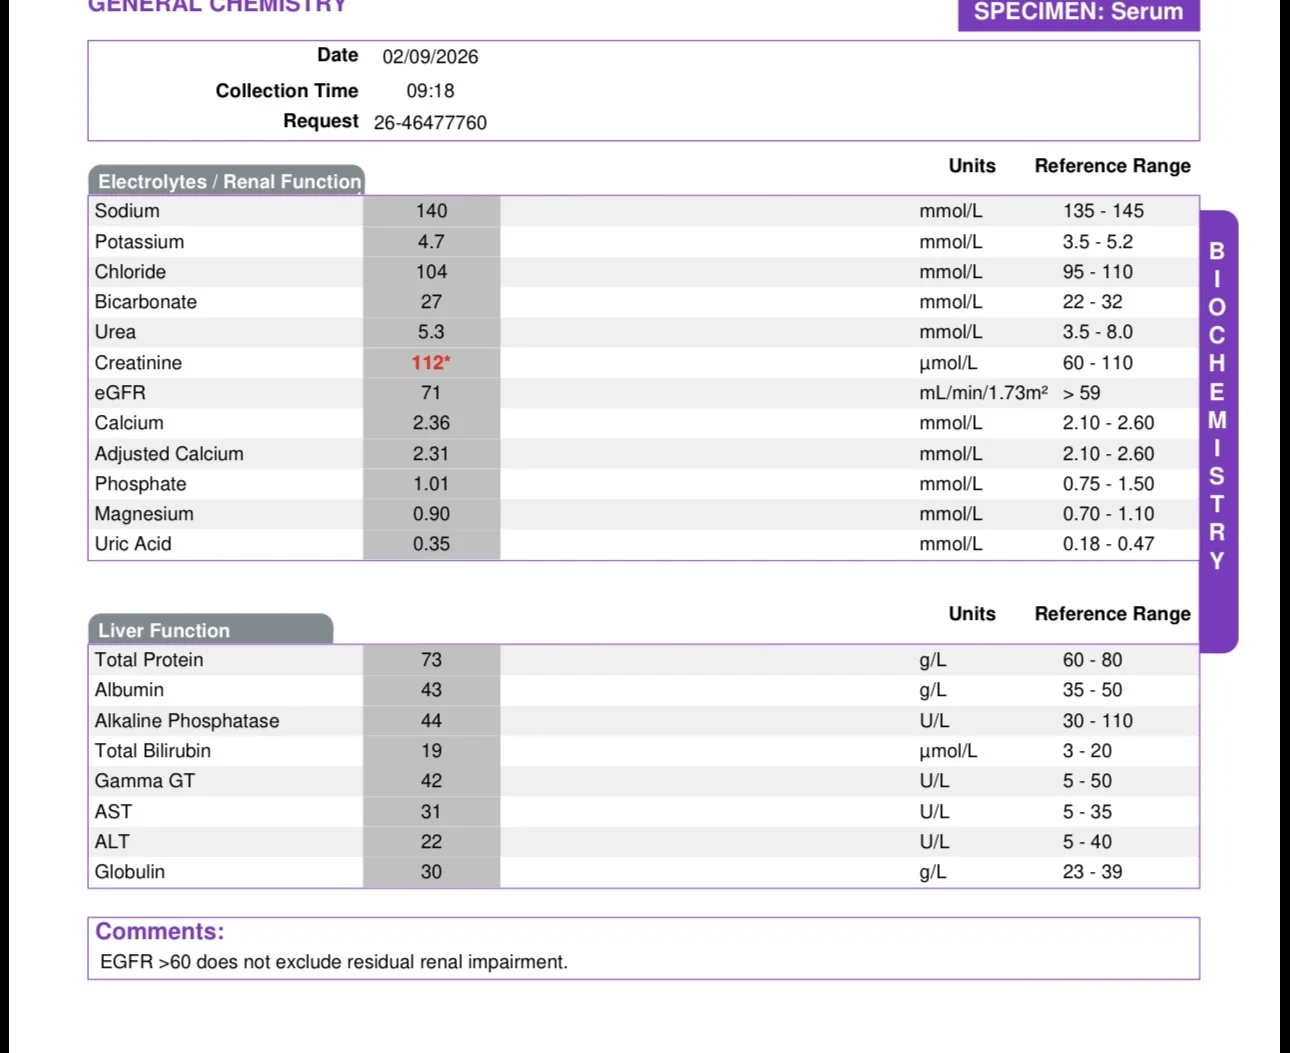Select the Potassium value 4.7
The height and width of the screenshot is (1053, 1290).
click(431, 242)
